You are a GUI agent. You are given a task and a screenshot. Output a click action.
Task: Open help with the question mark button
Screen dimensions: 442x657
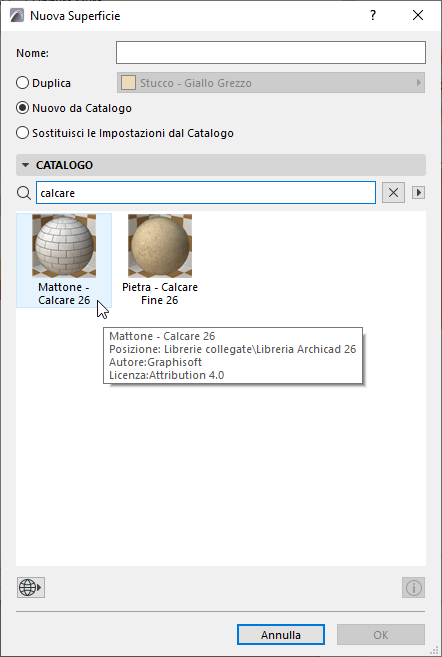pyautogui.click(x=373, y=16)
